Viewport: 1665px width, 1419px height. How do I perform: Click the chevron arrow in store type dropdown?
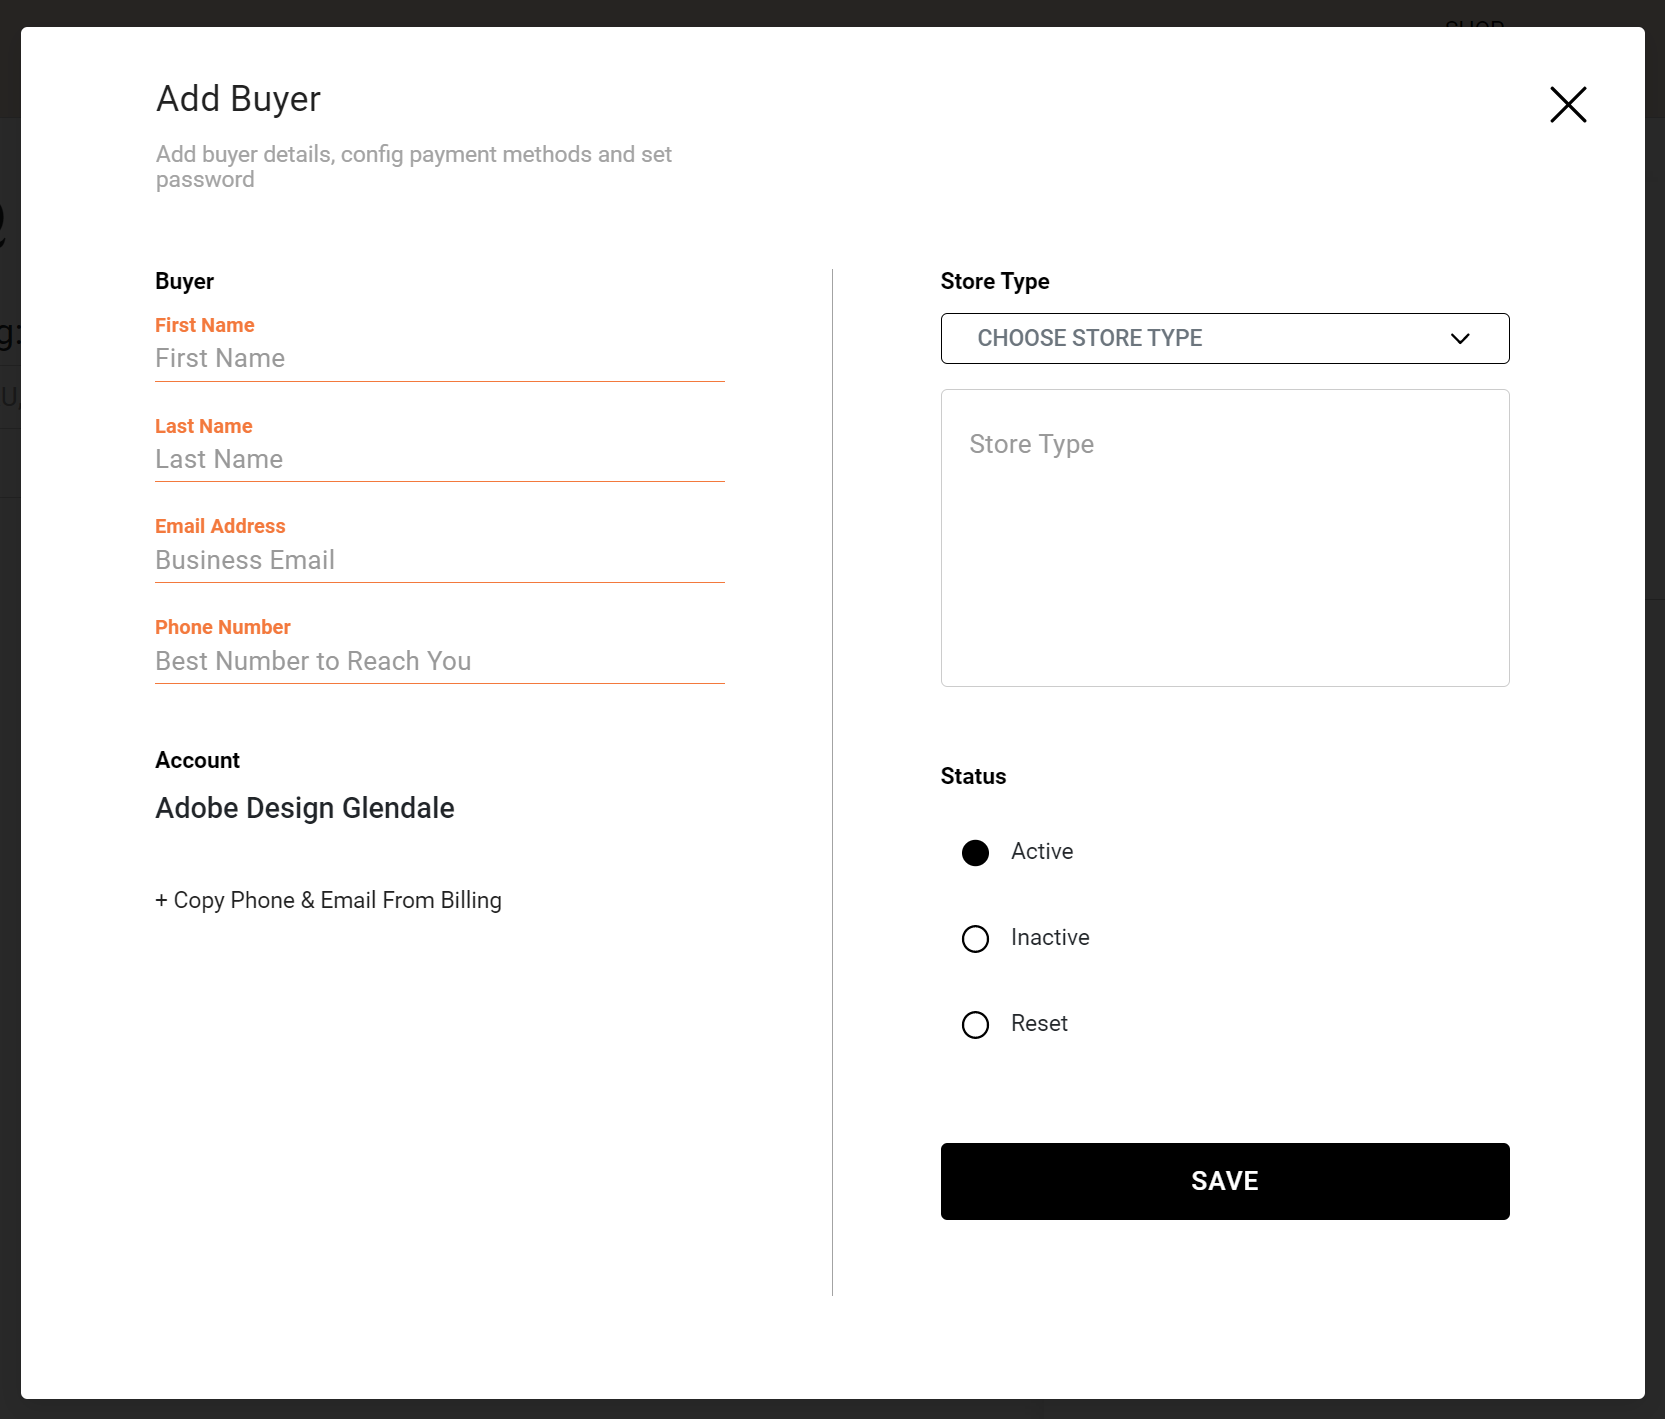[x=1460, y=339]
